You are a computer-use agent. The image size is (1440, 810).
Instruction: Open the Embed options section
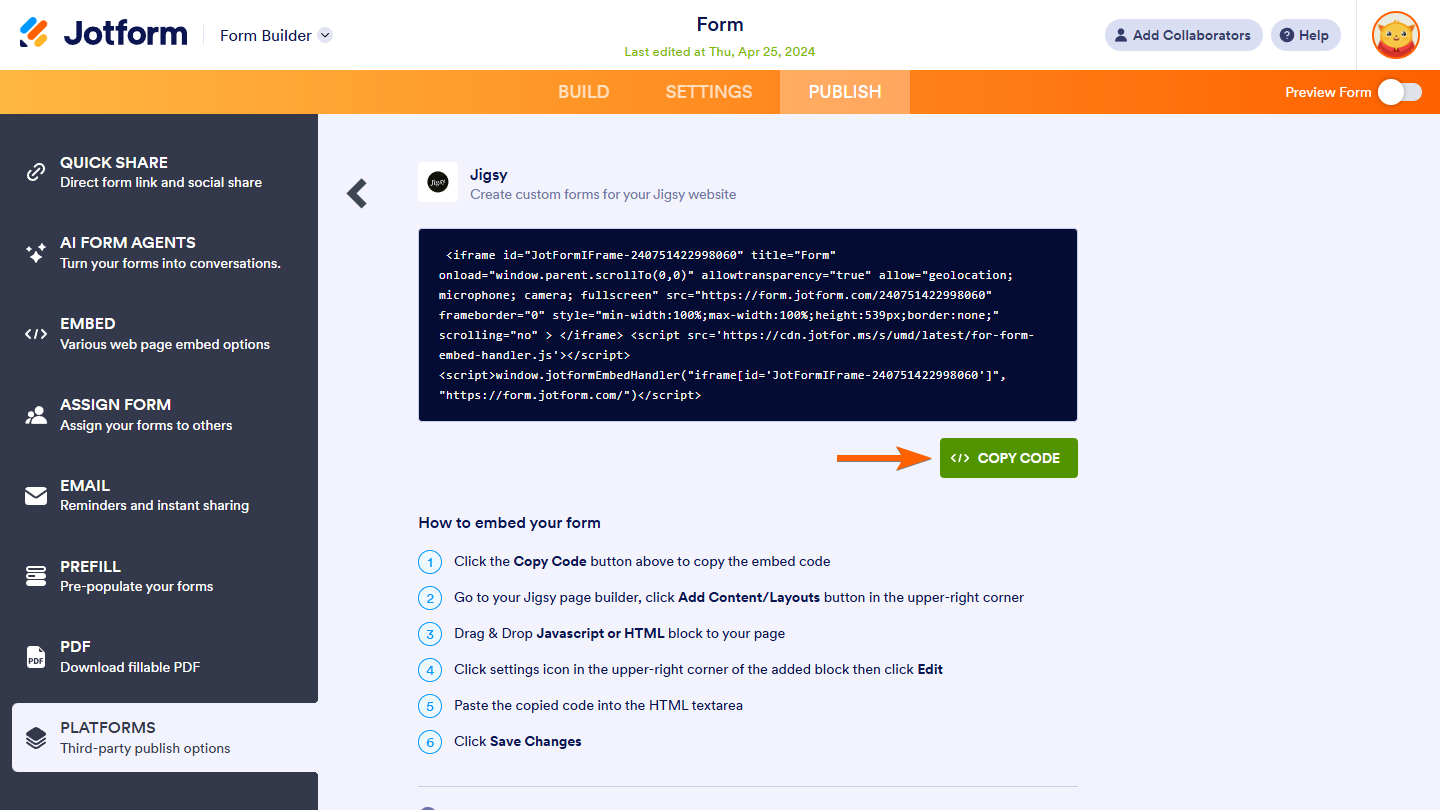159,334
